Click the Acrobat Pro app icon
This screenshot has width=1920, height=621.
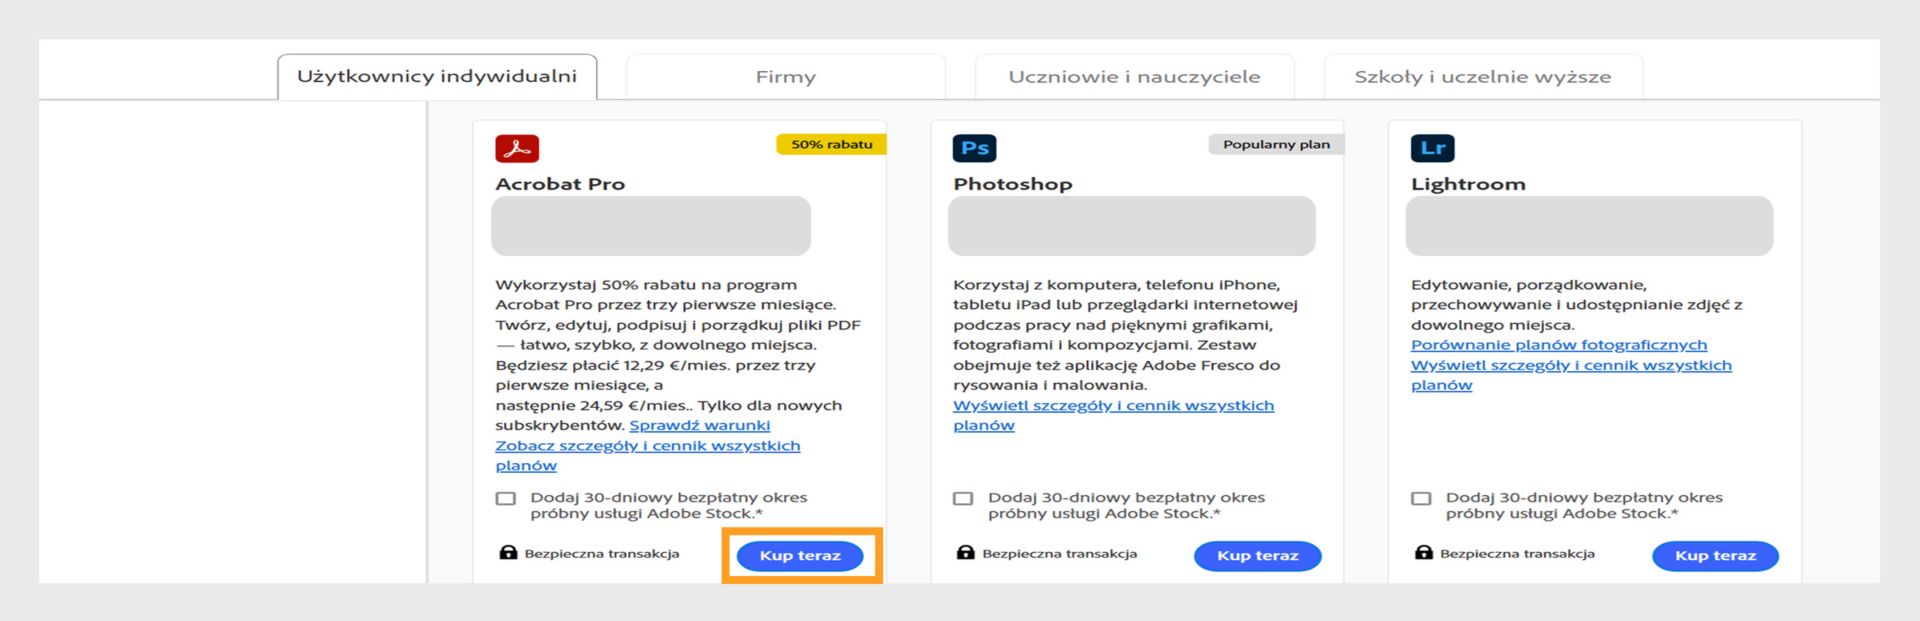pos(517,148)
